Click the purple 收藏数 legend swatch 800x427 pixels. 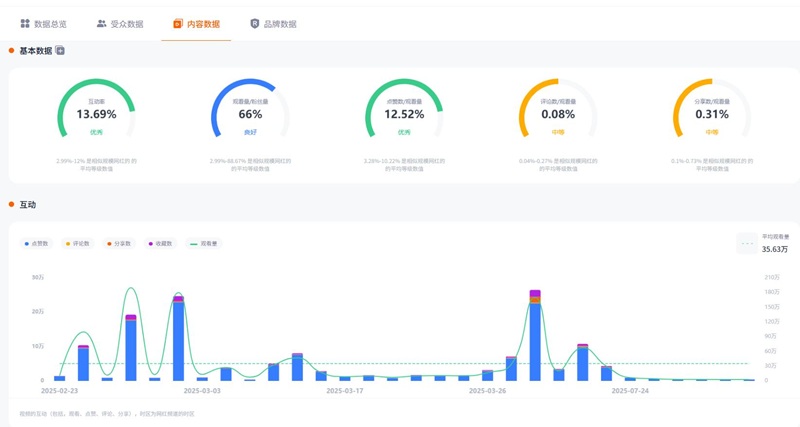click(150, 243)
